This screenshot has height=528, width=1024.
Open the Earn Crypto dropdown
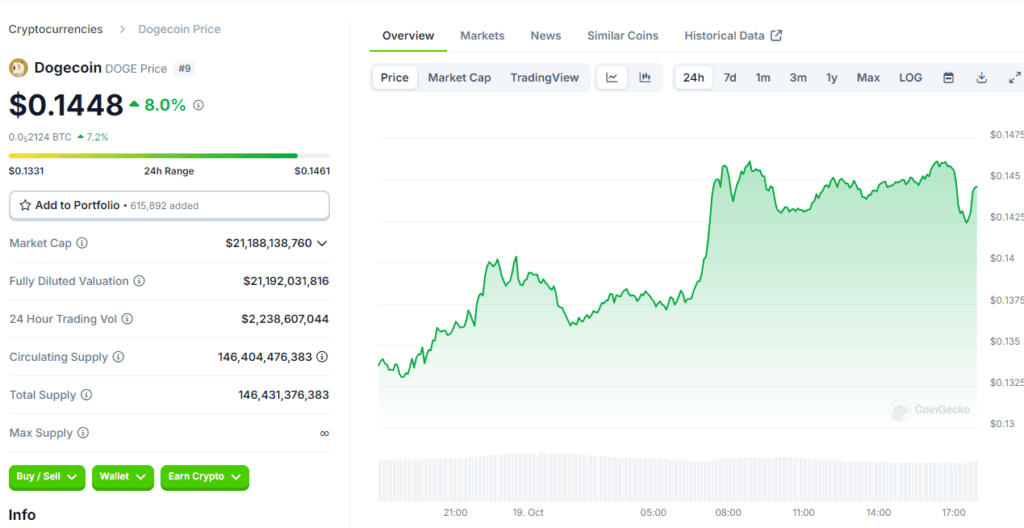click(x=204, y=477)
